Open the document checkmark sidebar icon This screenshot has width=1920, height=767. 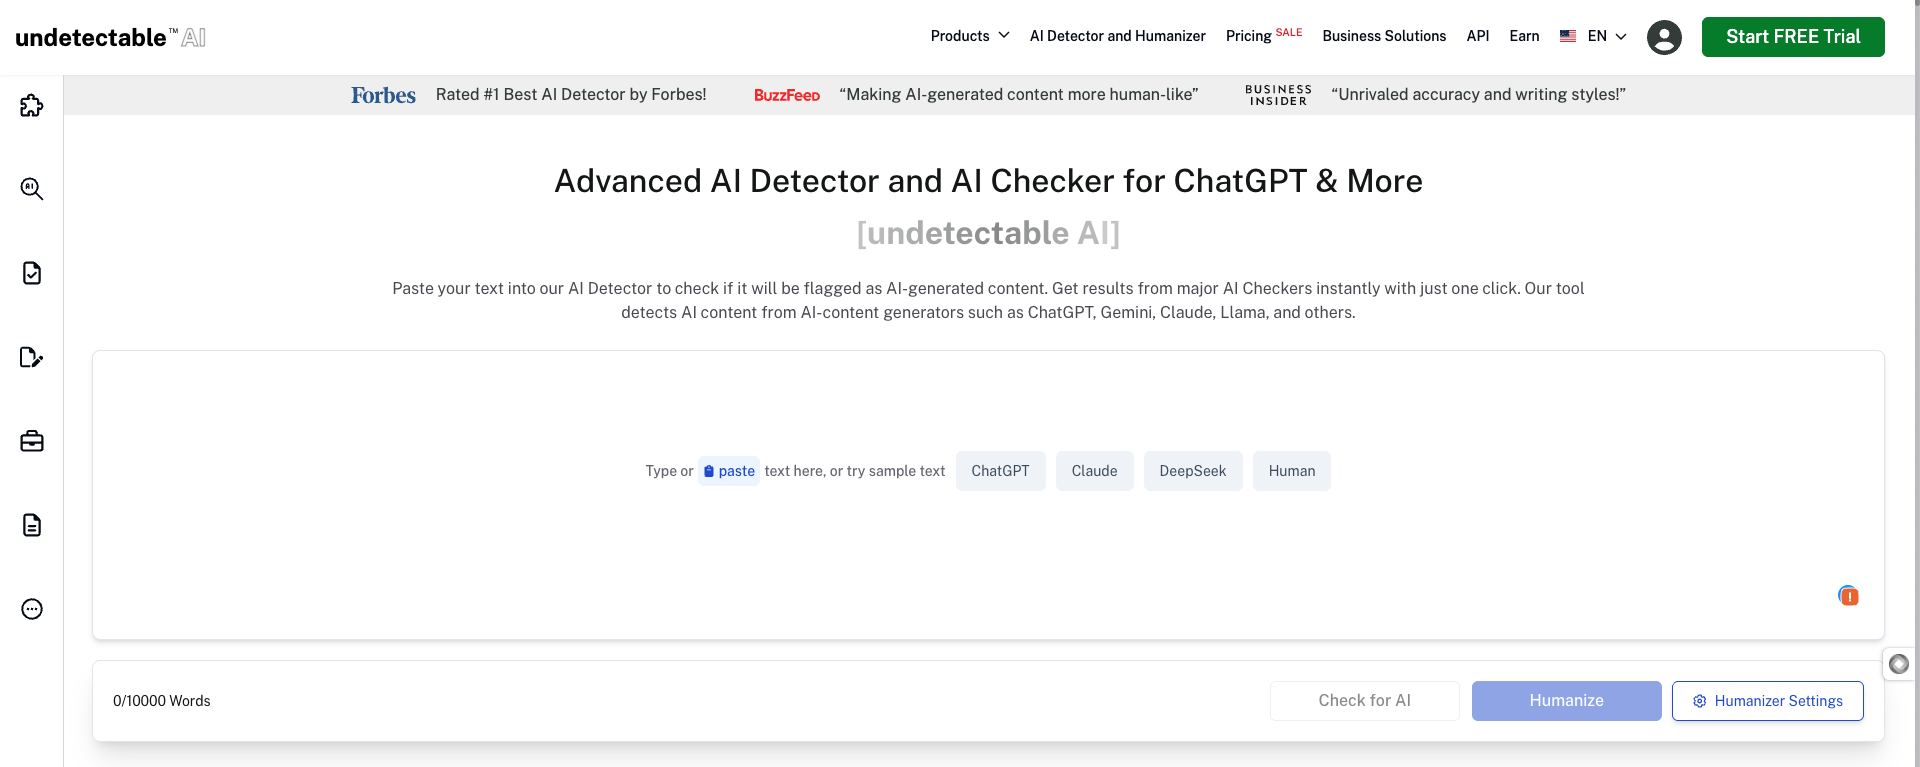click(32, 273)
